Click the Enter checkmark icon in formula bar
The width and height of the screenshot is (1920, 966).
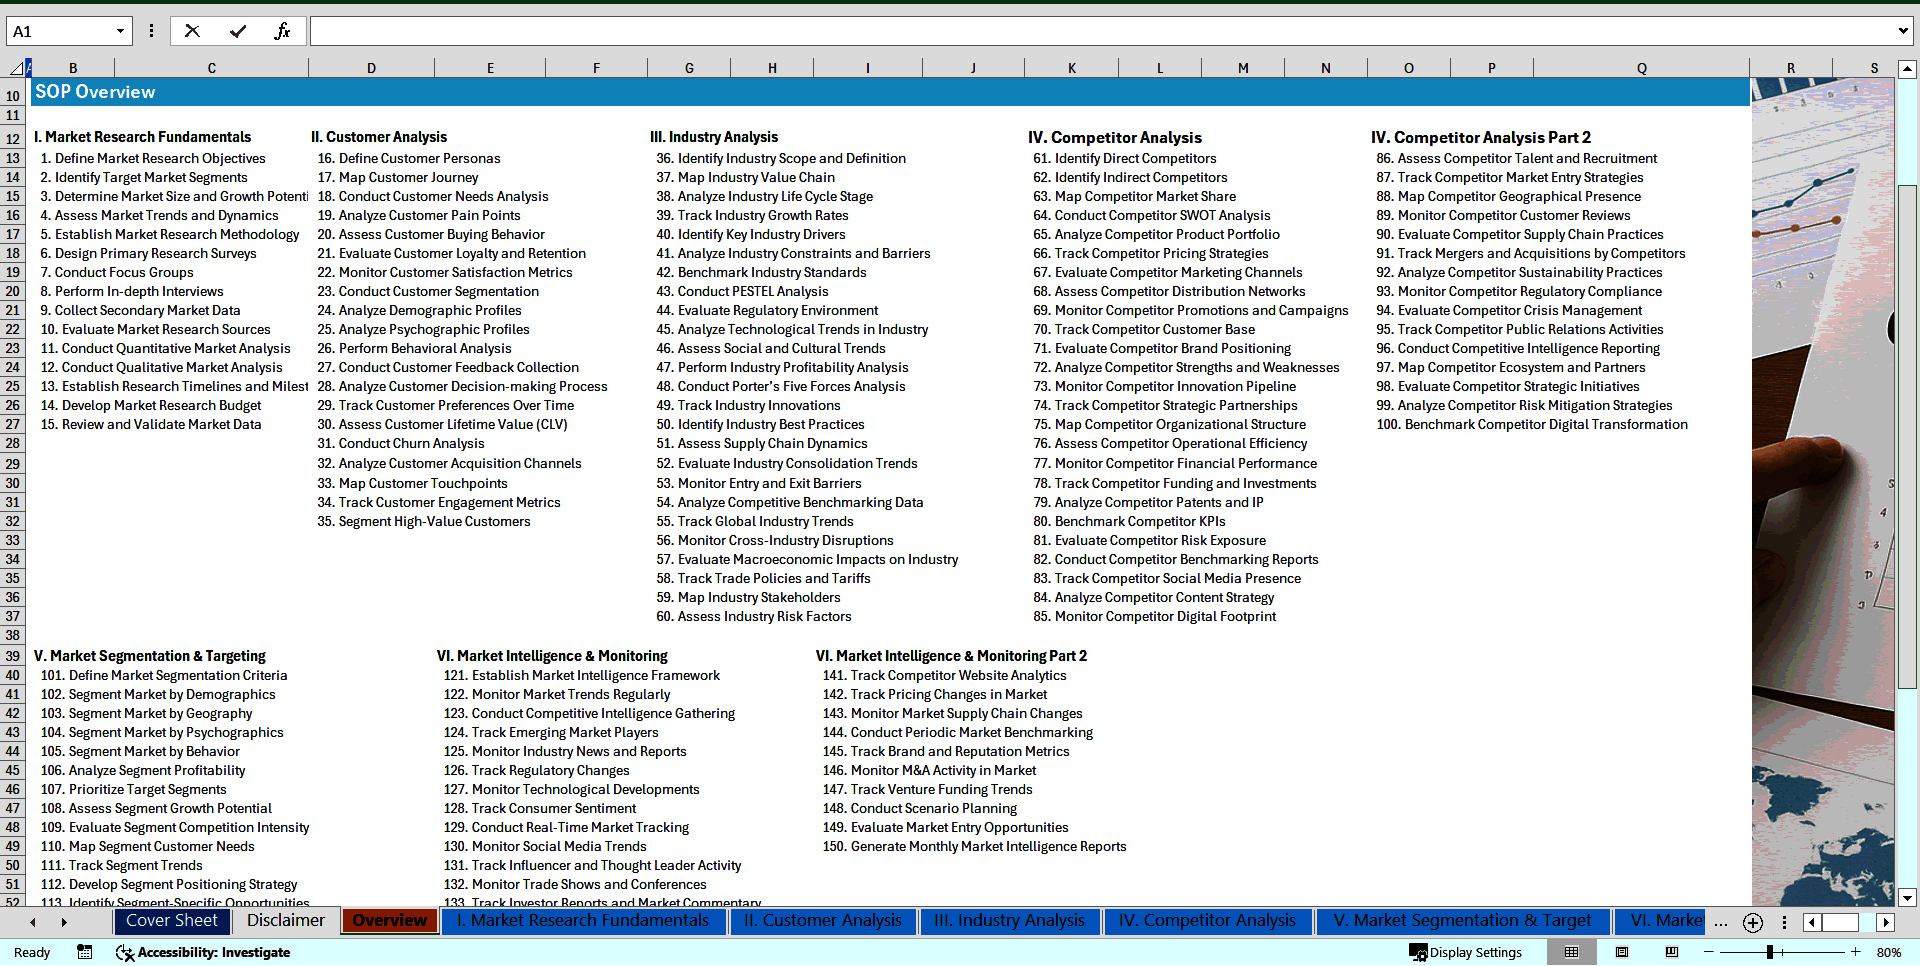[x=238, y=31]
